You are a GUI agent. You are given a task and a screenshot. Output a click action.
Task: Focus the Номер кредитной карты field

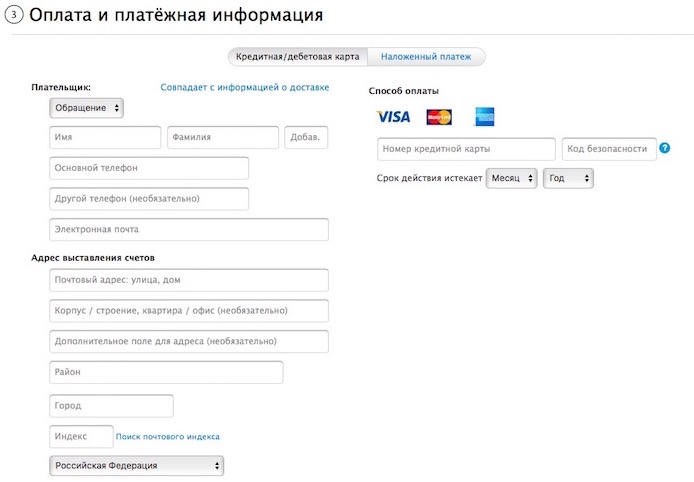tap(466, 149)
